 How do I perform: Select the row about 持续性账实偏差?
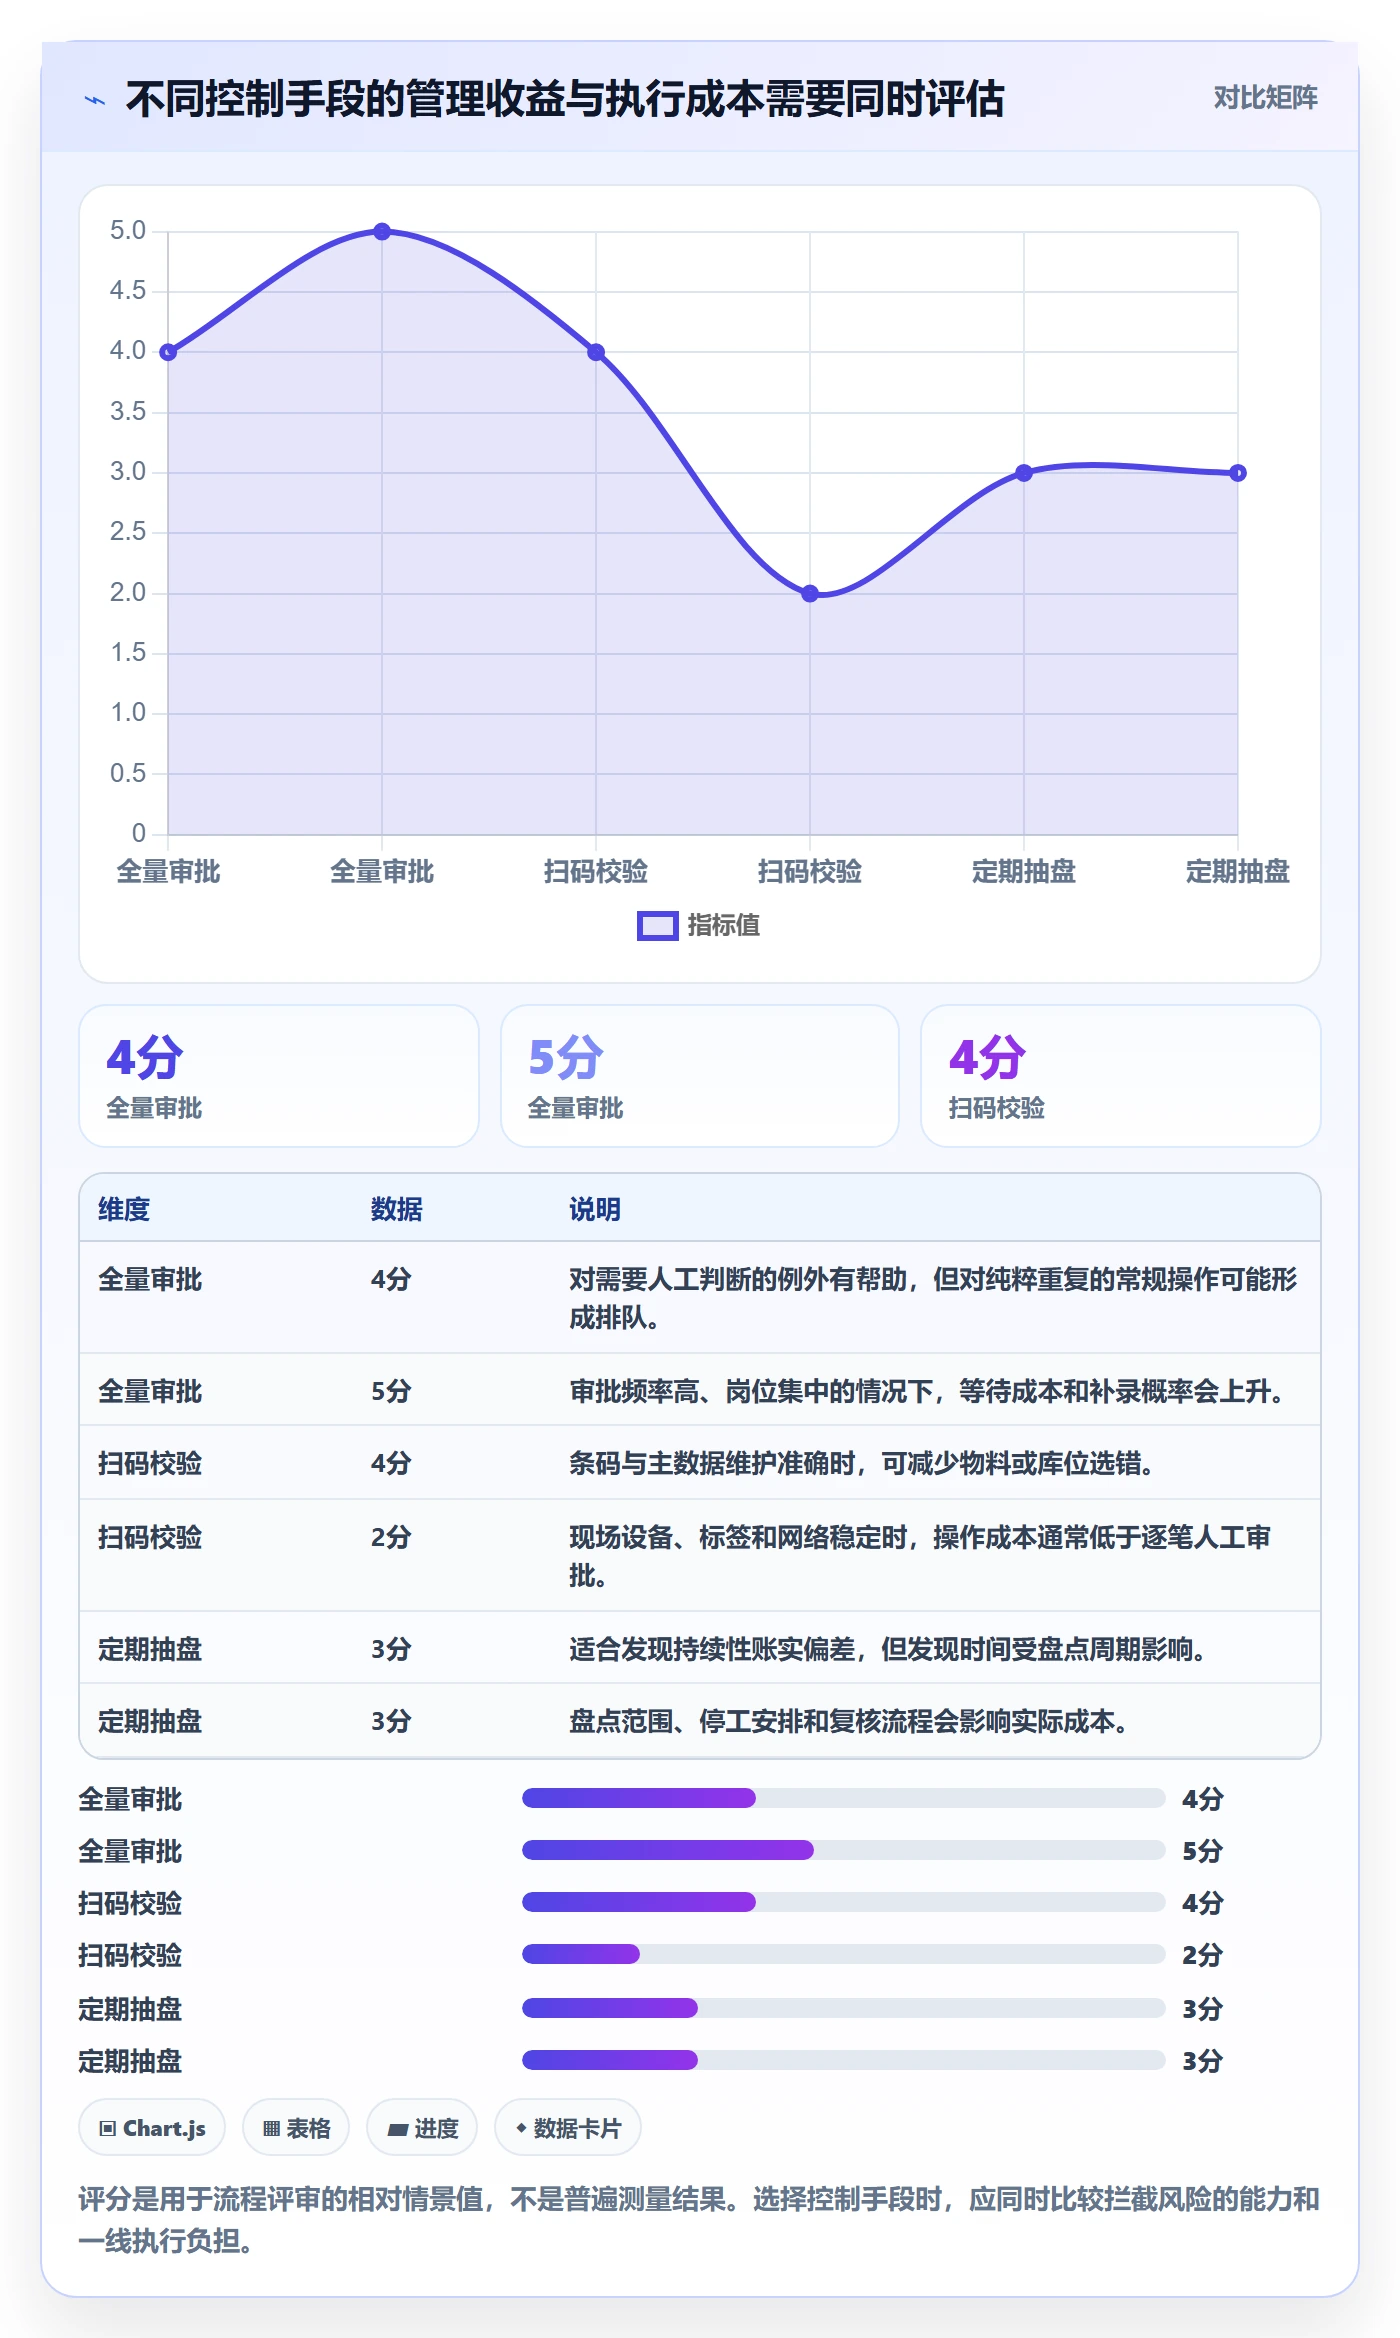pyautogui.click(x=700, y=1648)
